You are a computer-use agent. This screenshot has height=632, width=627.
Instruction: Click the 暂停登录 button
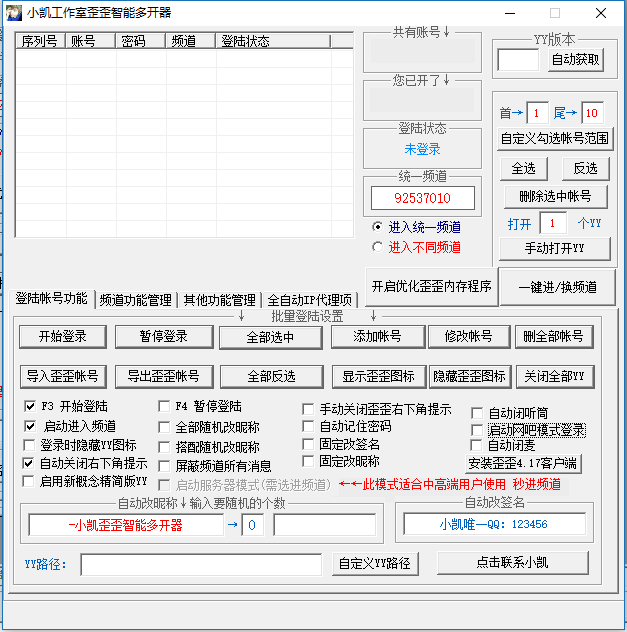tap(164, 337)
